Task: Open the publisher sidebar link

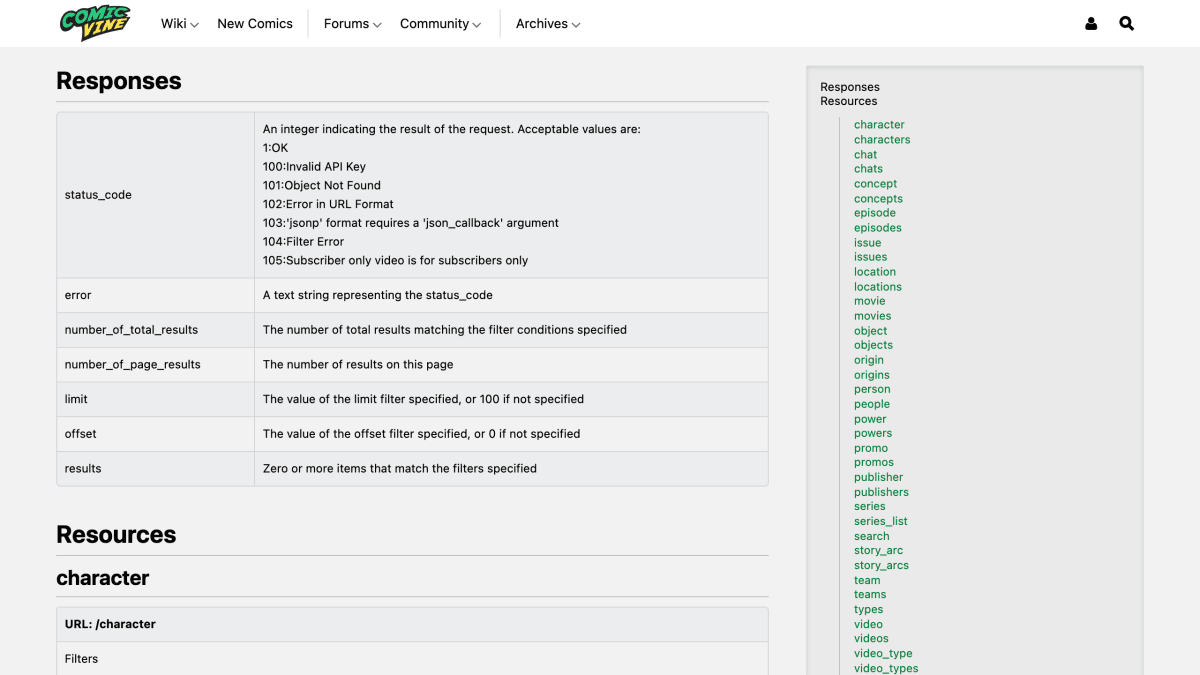Action: [878, 477]
